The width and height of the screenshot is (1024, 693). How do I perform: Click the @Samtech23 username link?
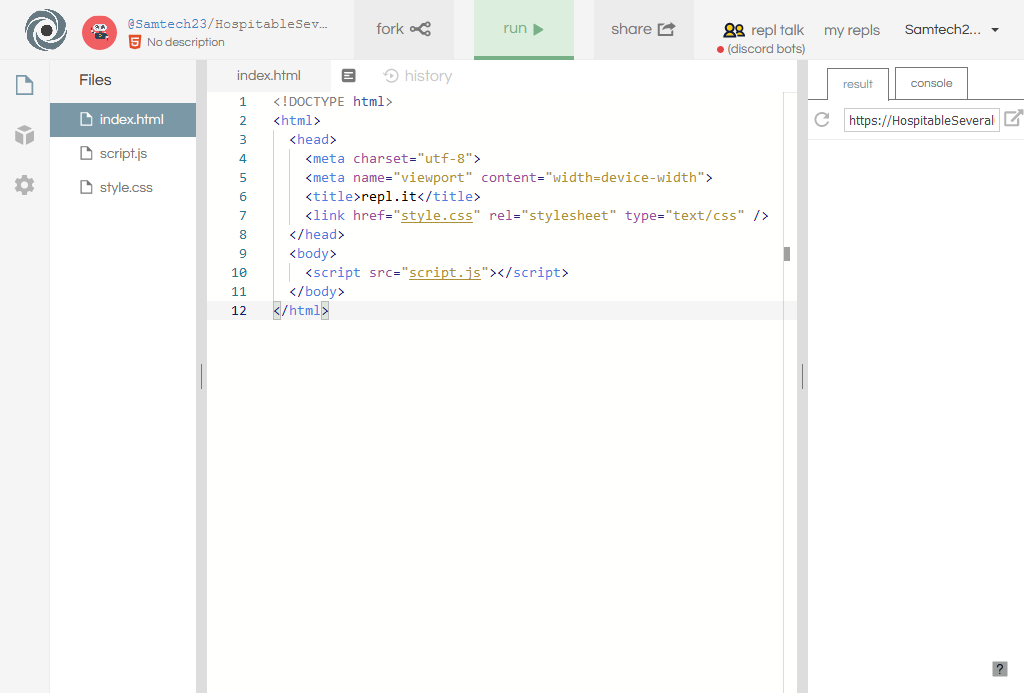[167, 24]
